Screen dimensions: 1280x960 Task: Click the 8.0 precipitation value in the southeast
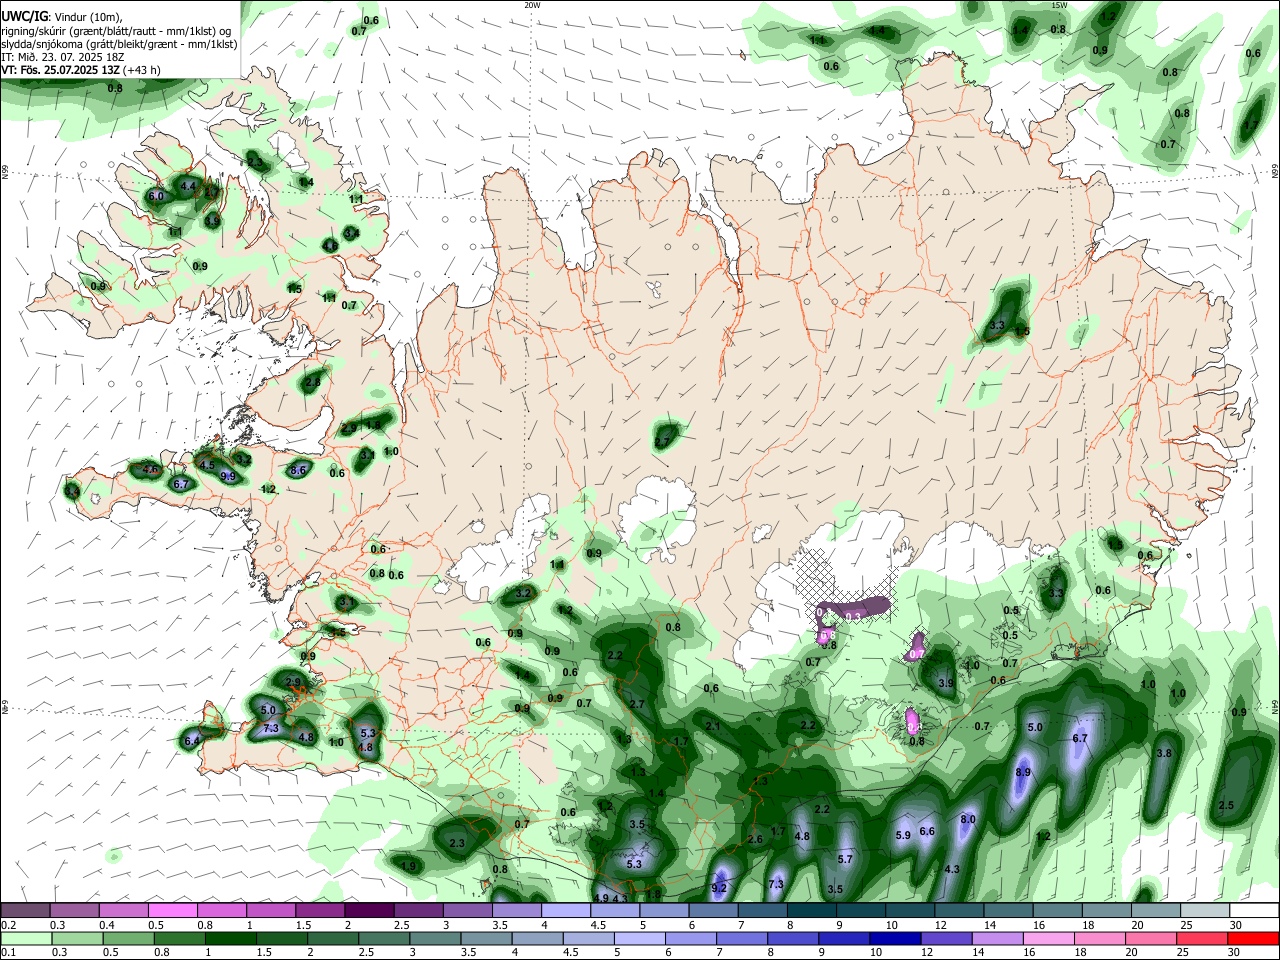[968, 820]
